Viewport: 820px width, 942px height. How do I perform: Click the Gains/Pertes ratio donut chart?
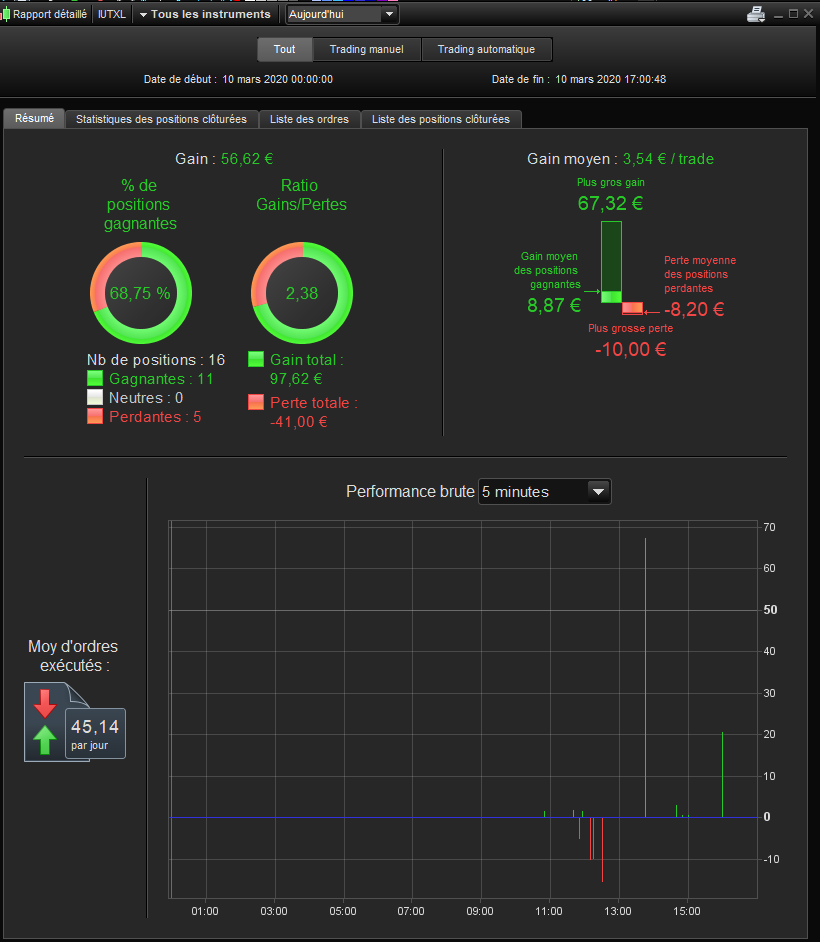[x=302, y=293]
